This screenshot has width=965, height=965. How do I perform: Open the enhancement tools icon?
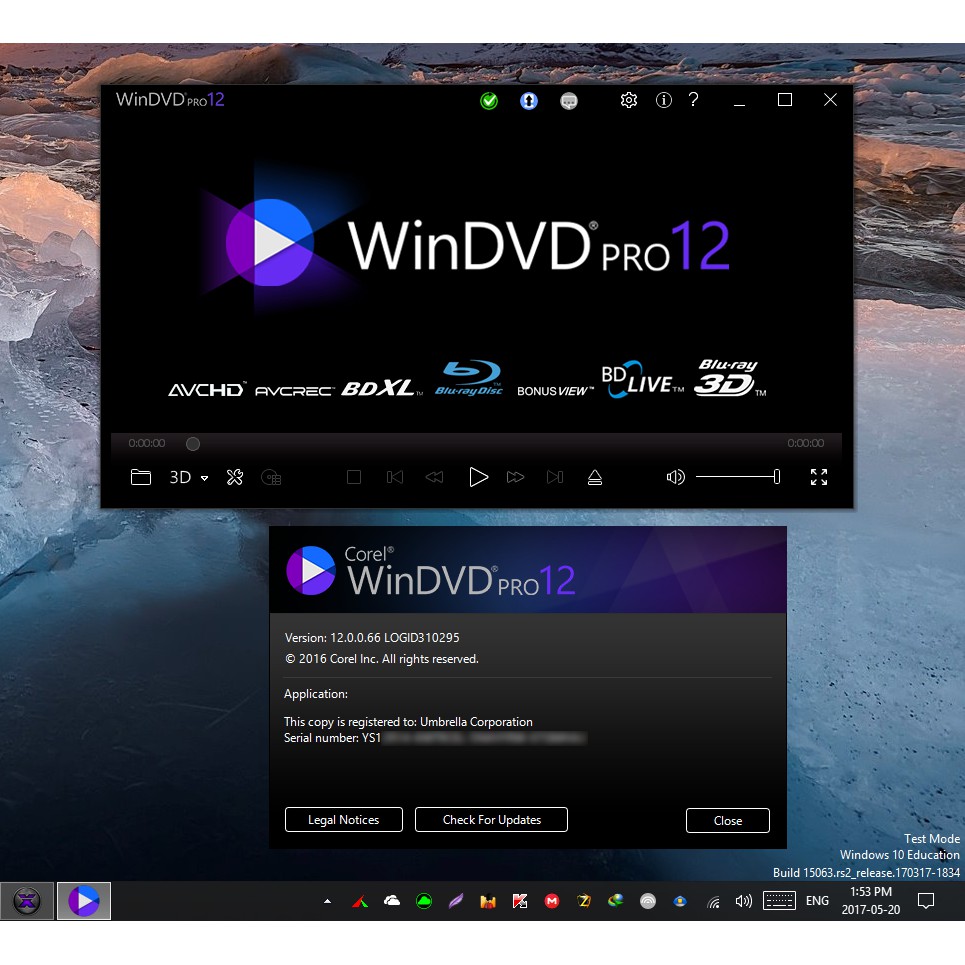[x=234, y=477]
